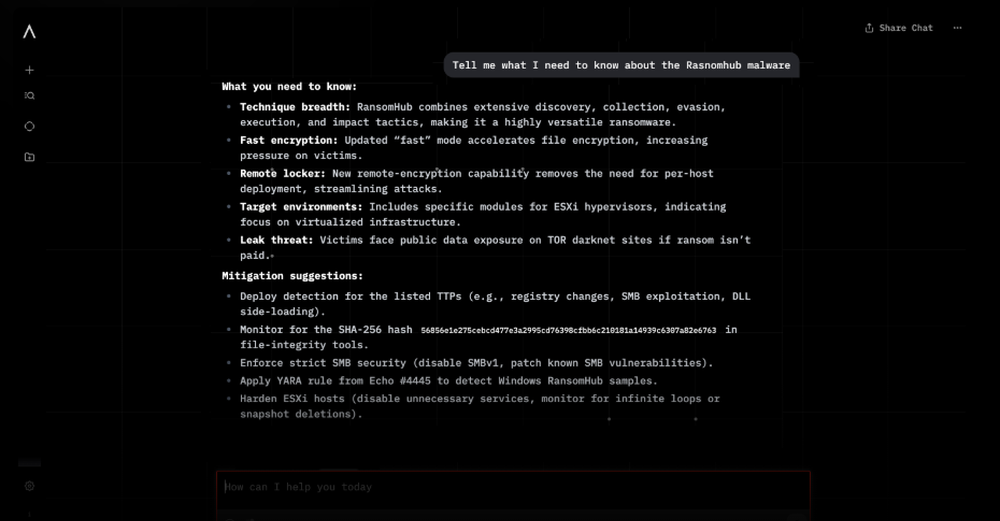Click the 'Mitigation suggestions:' heading
The width and height of the screenshot is (1000, 521).
point(292,276)
